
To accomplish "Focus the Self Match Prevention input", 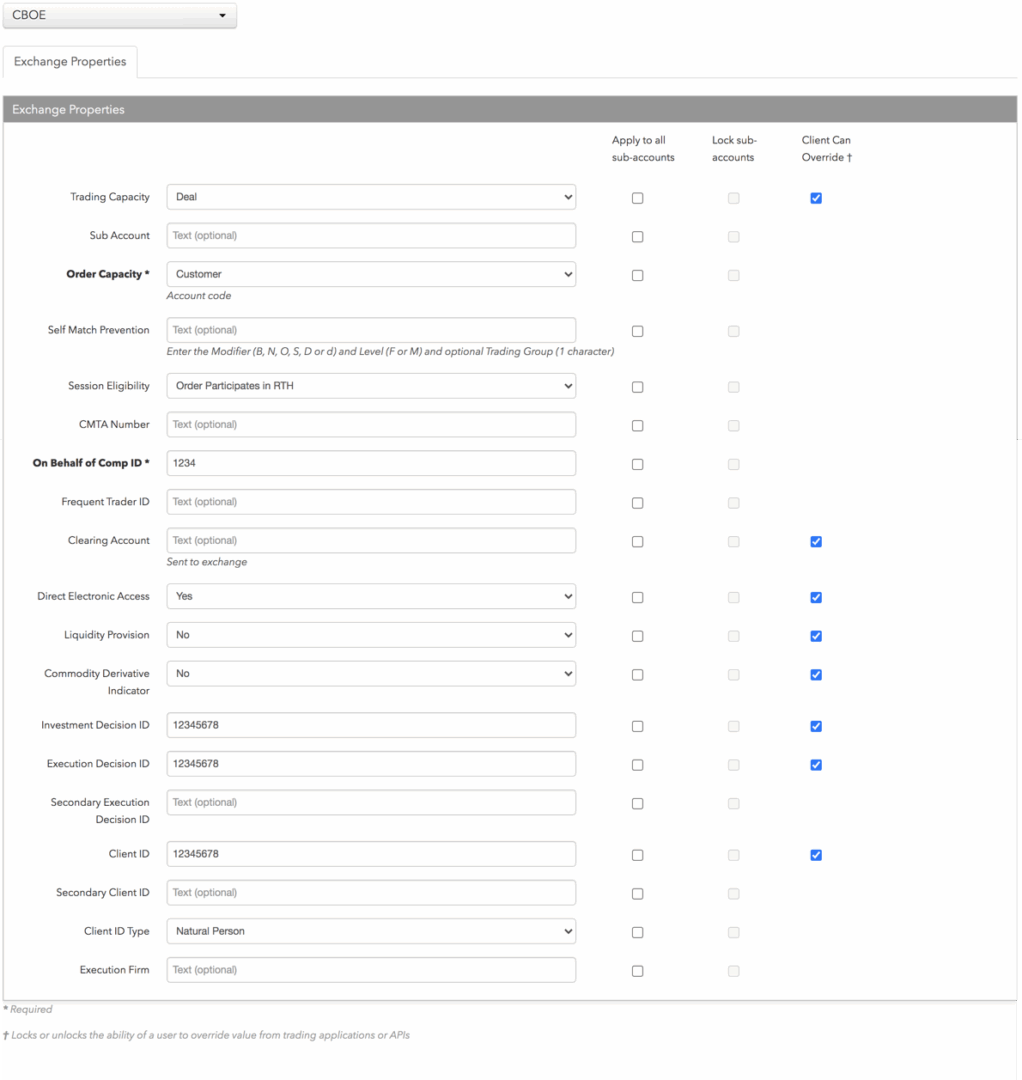I will click(x=371, y=330).
